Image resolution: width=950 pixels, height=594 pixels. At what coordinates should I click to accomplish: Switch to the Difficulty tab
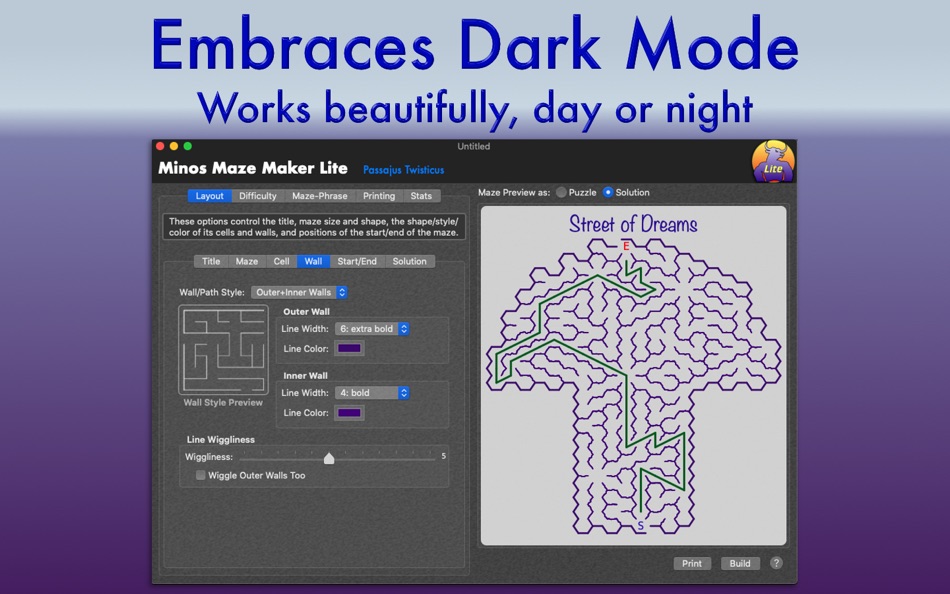coord(257,196)
